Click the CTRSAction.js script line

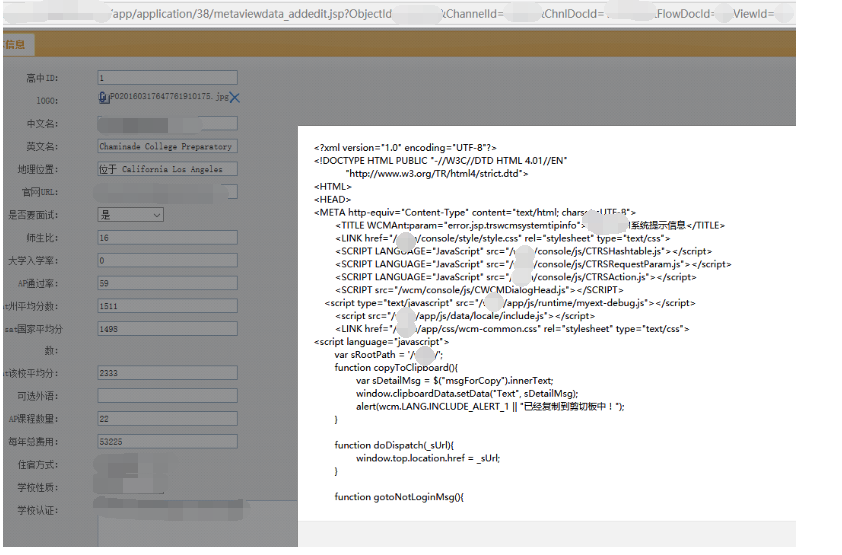516,277
